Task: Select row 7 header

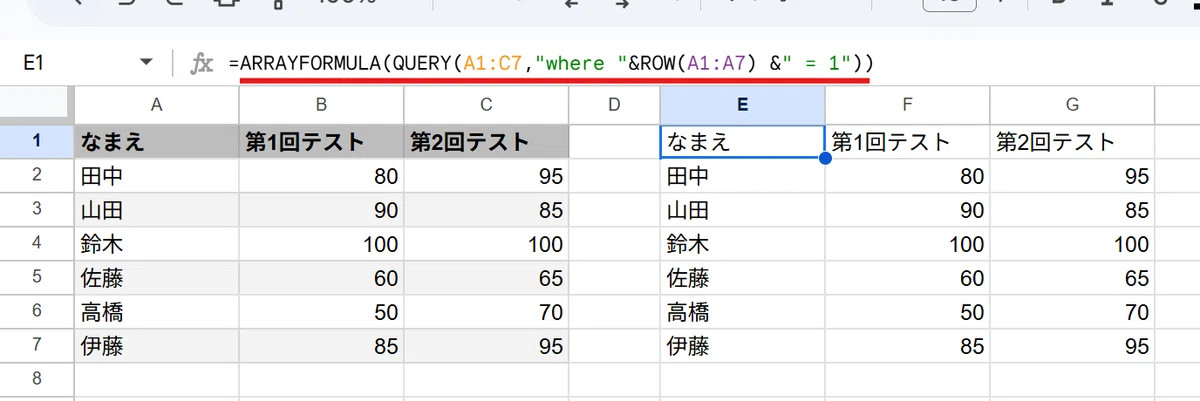Action: coord(37,346)
